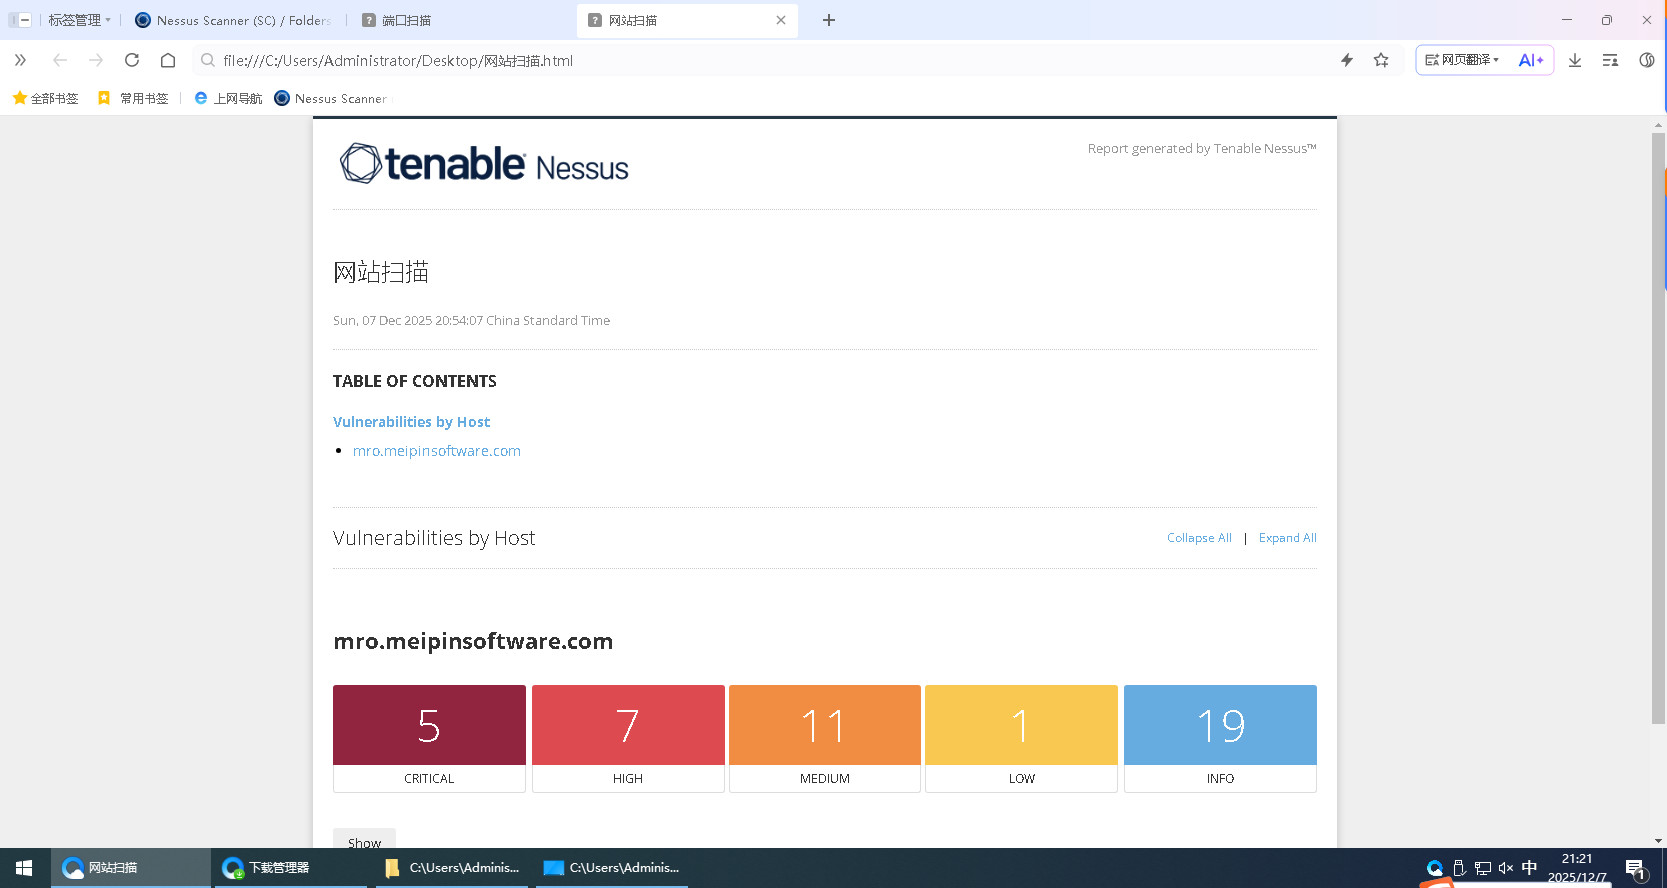Bookmark page with the star icon
Screen dimensions: 1667x888
click(1381, 60)
